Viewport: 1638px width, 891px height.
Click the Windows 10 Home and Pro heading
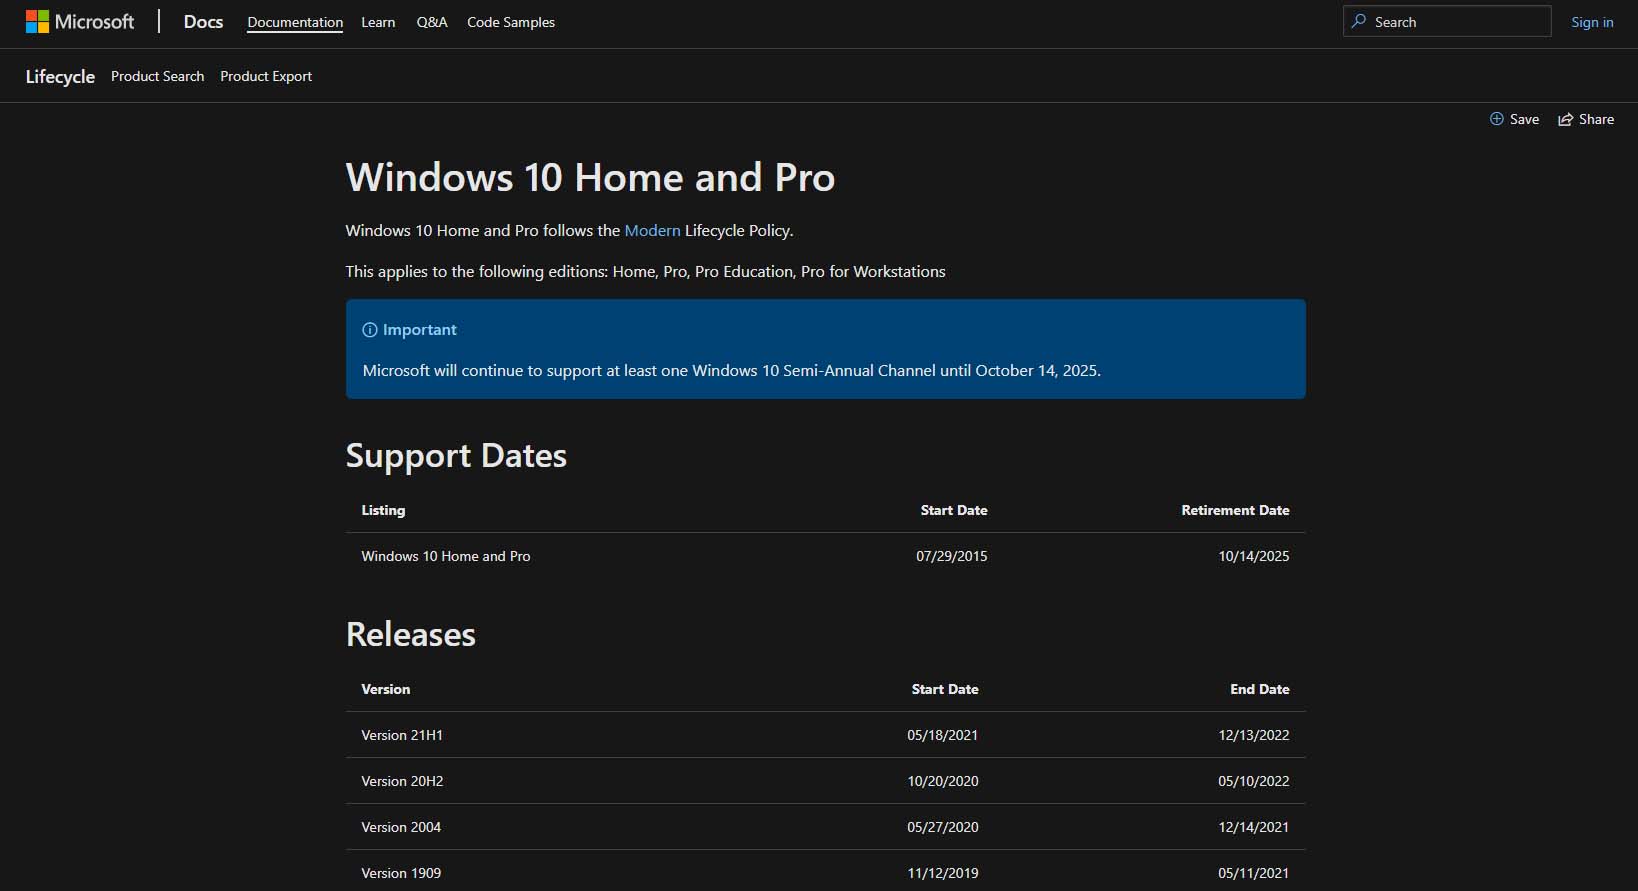[590, 178]
